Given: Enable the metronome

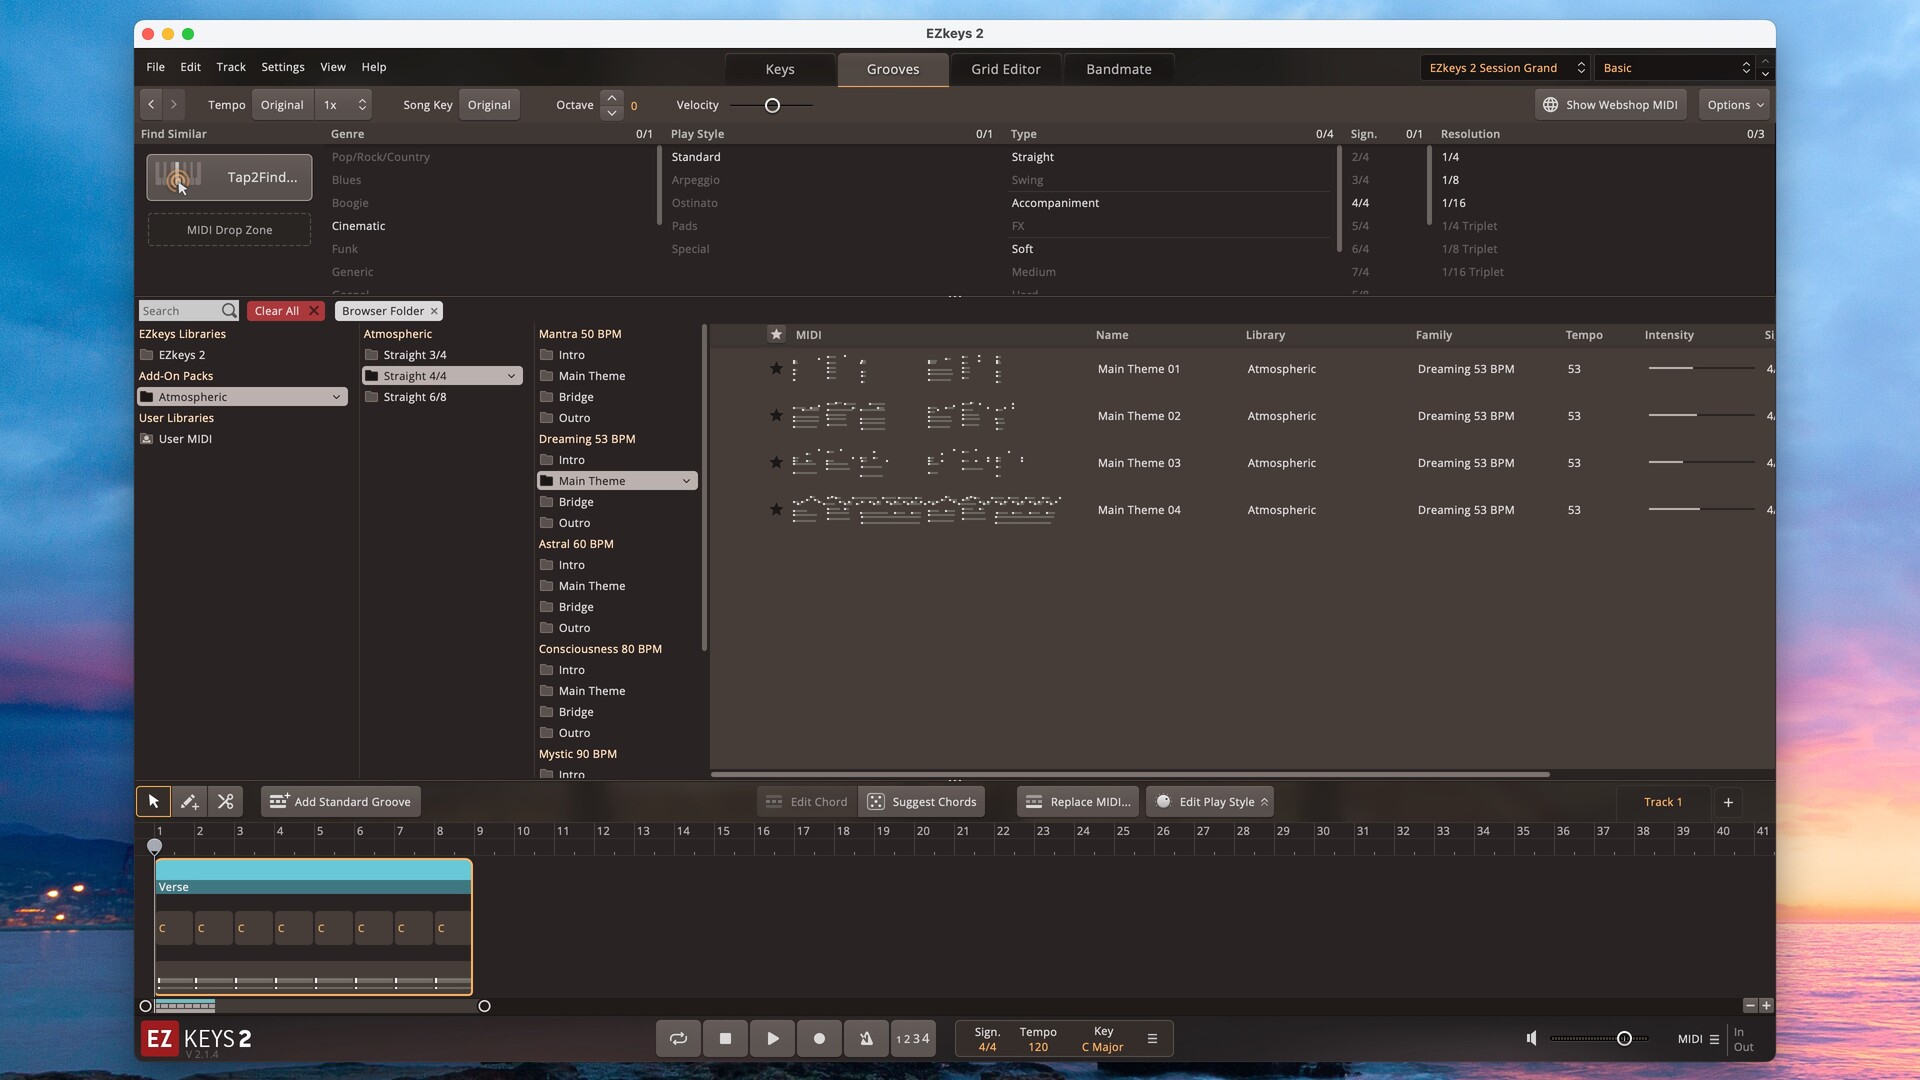Looking at the screenshot, I should point(866,1039).
